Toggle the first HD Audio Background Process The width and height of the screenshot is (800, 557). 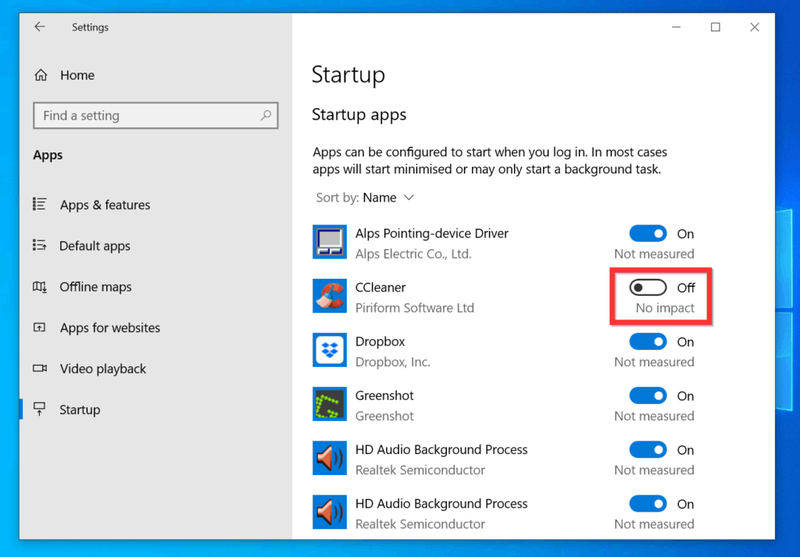(648, 450)
